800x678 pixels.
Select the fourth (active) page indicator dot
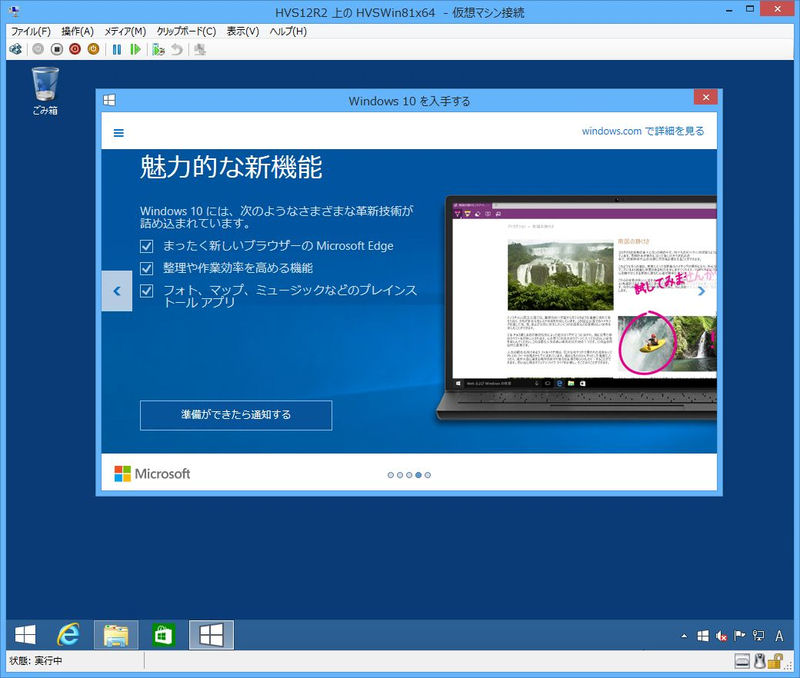418,475
